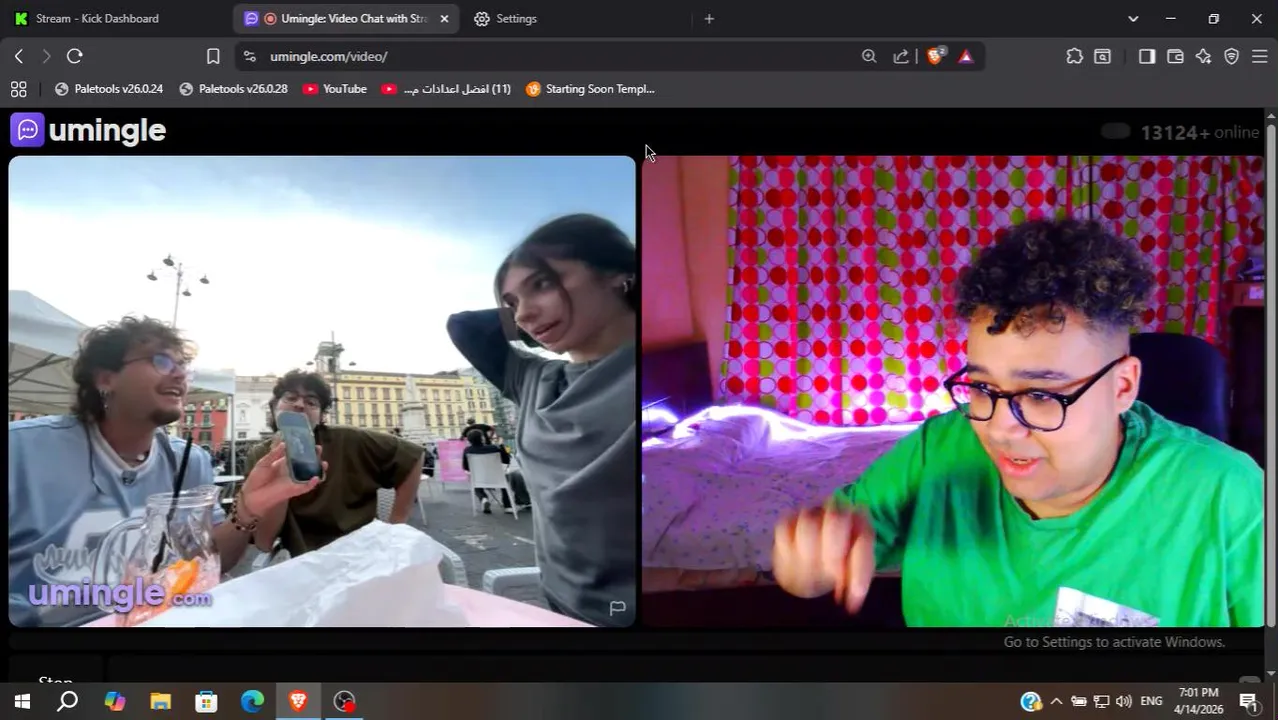Open Windows taskbar search
The image size is (1278, 720).
[x=67, y=701]
